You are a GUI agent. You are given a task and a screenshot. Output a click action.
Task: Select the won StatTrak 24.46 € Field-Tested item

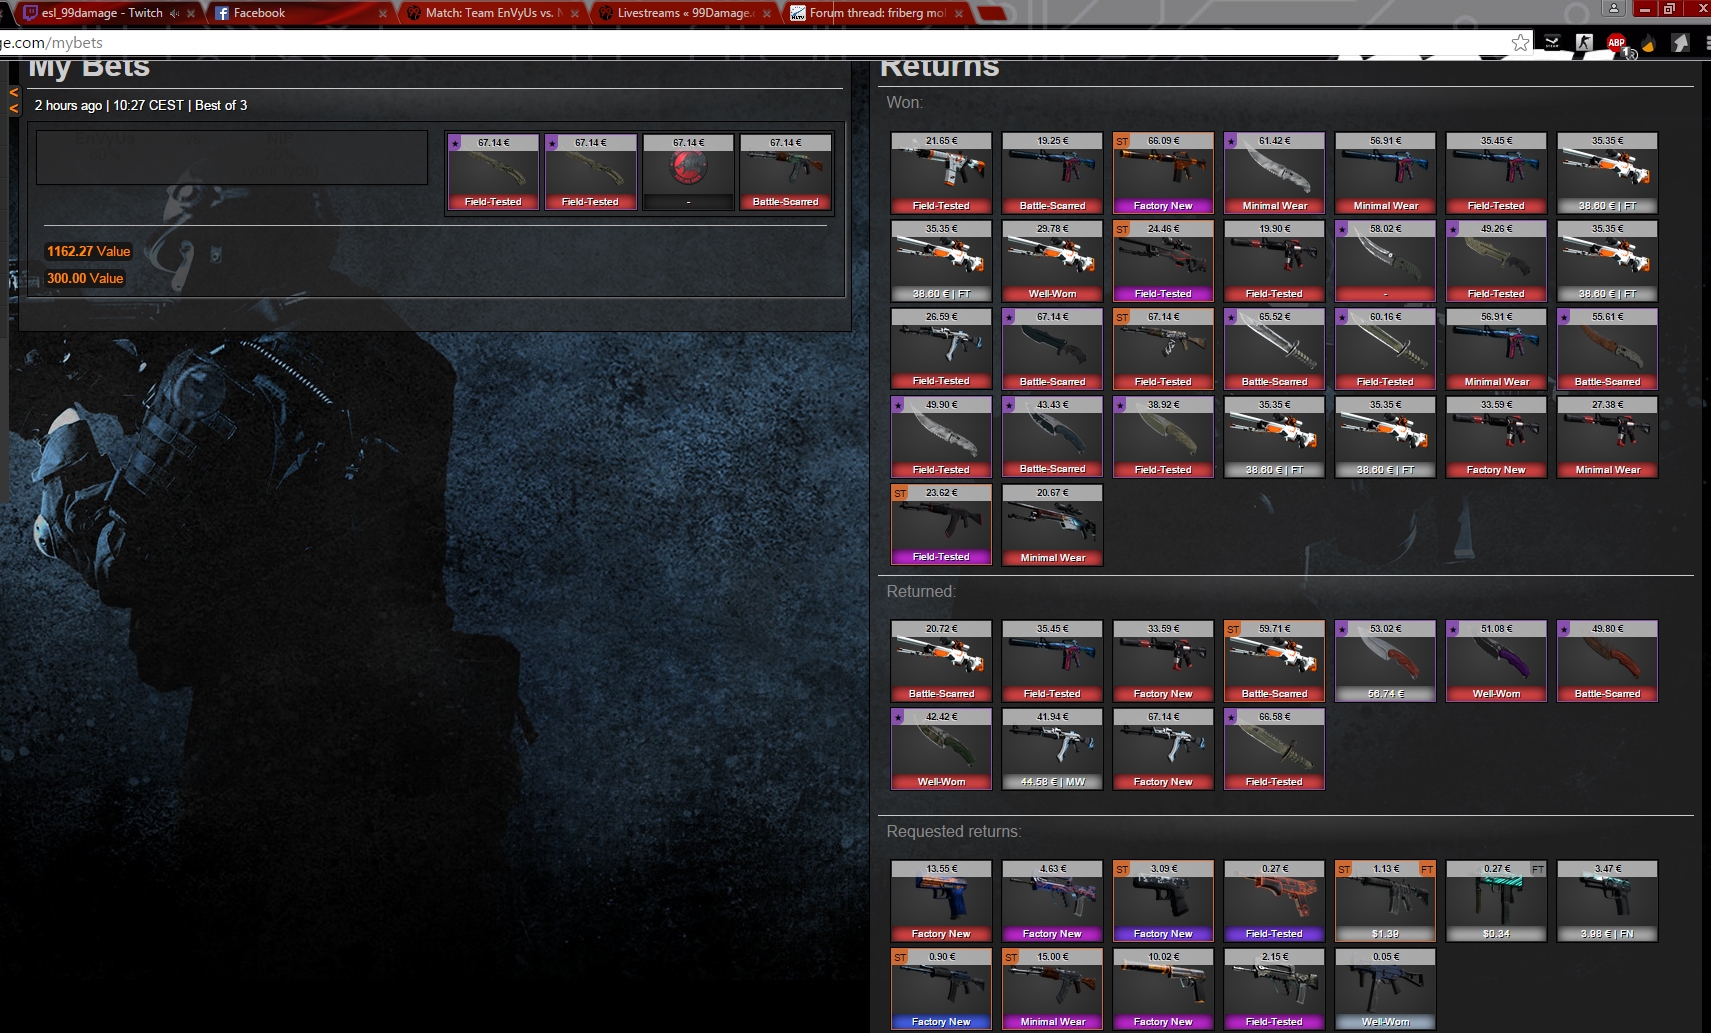click(1163, 261)
